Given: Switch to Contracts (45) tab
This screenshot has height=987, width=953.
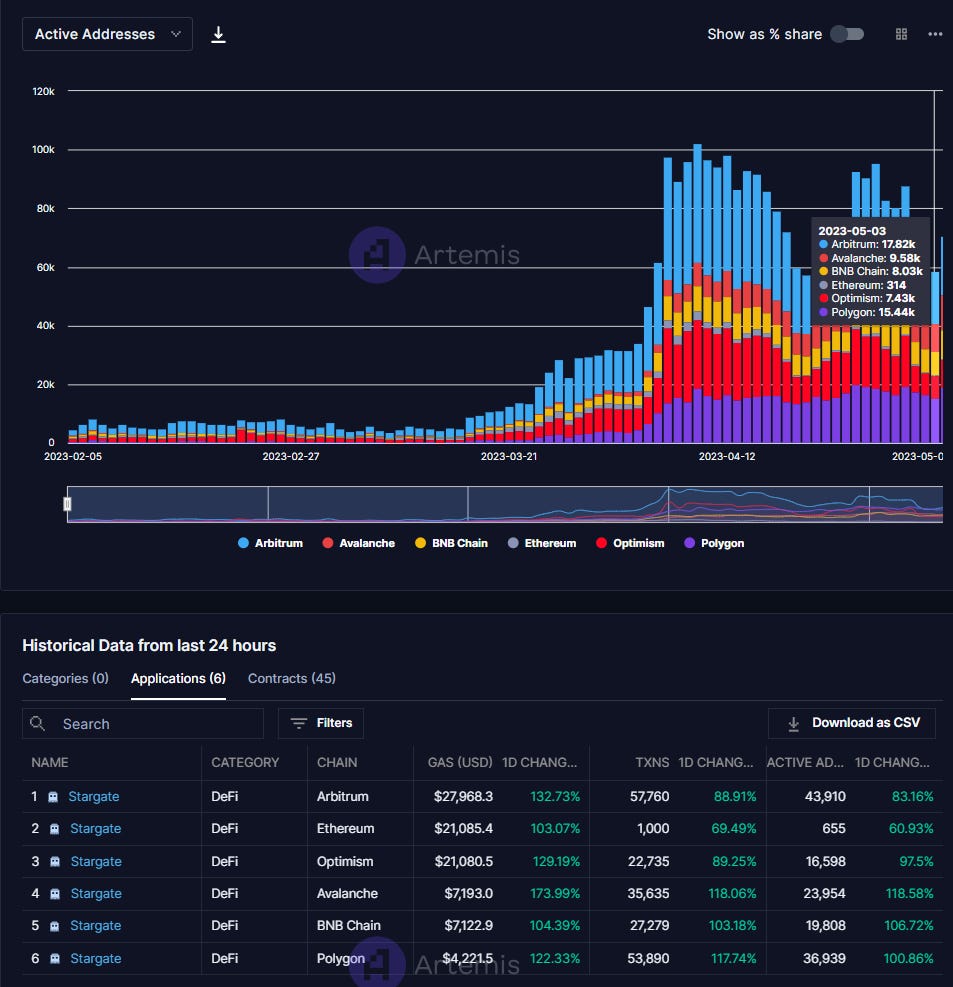Looking at the screenshot, I should pos(291,679).
